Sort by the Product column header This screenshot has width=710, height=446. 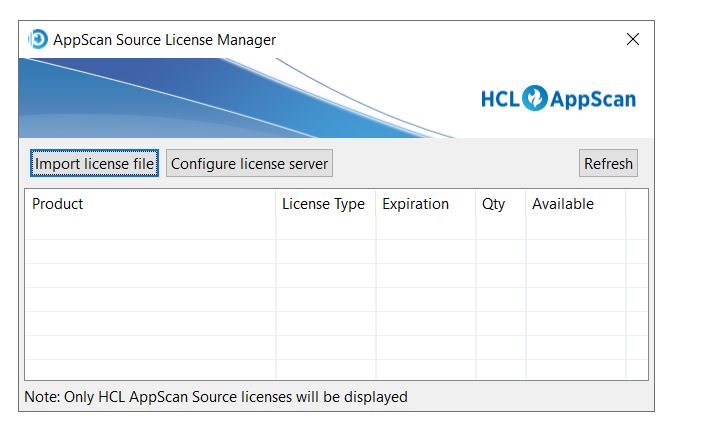pyautogui.click(x=150, y=204)
